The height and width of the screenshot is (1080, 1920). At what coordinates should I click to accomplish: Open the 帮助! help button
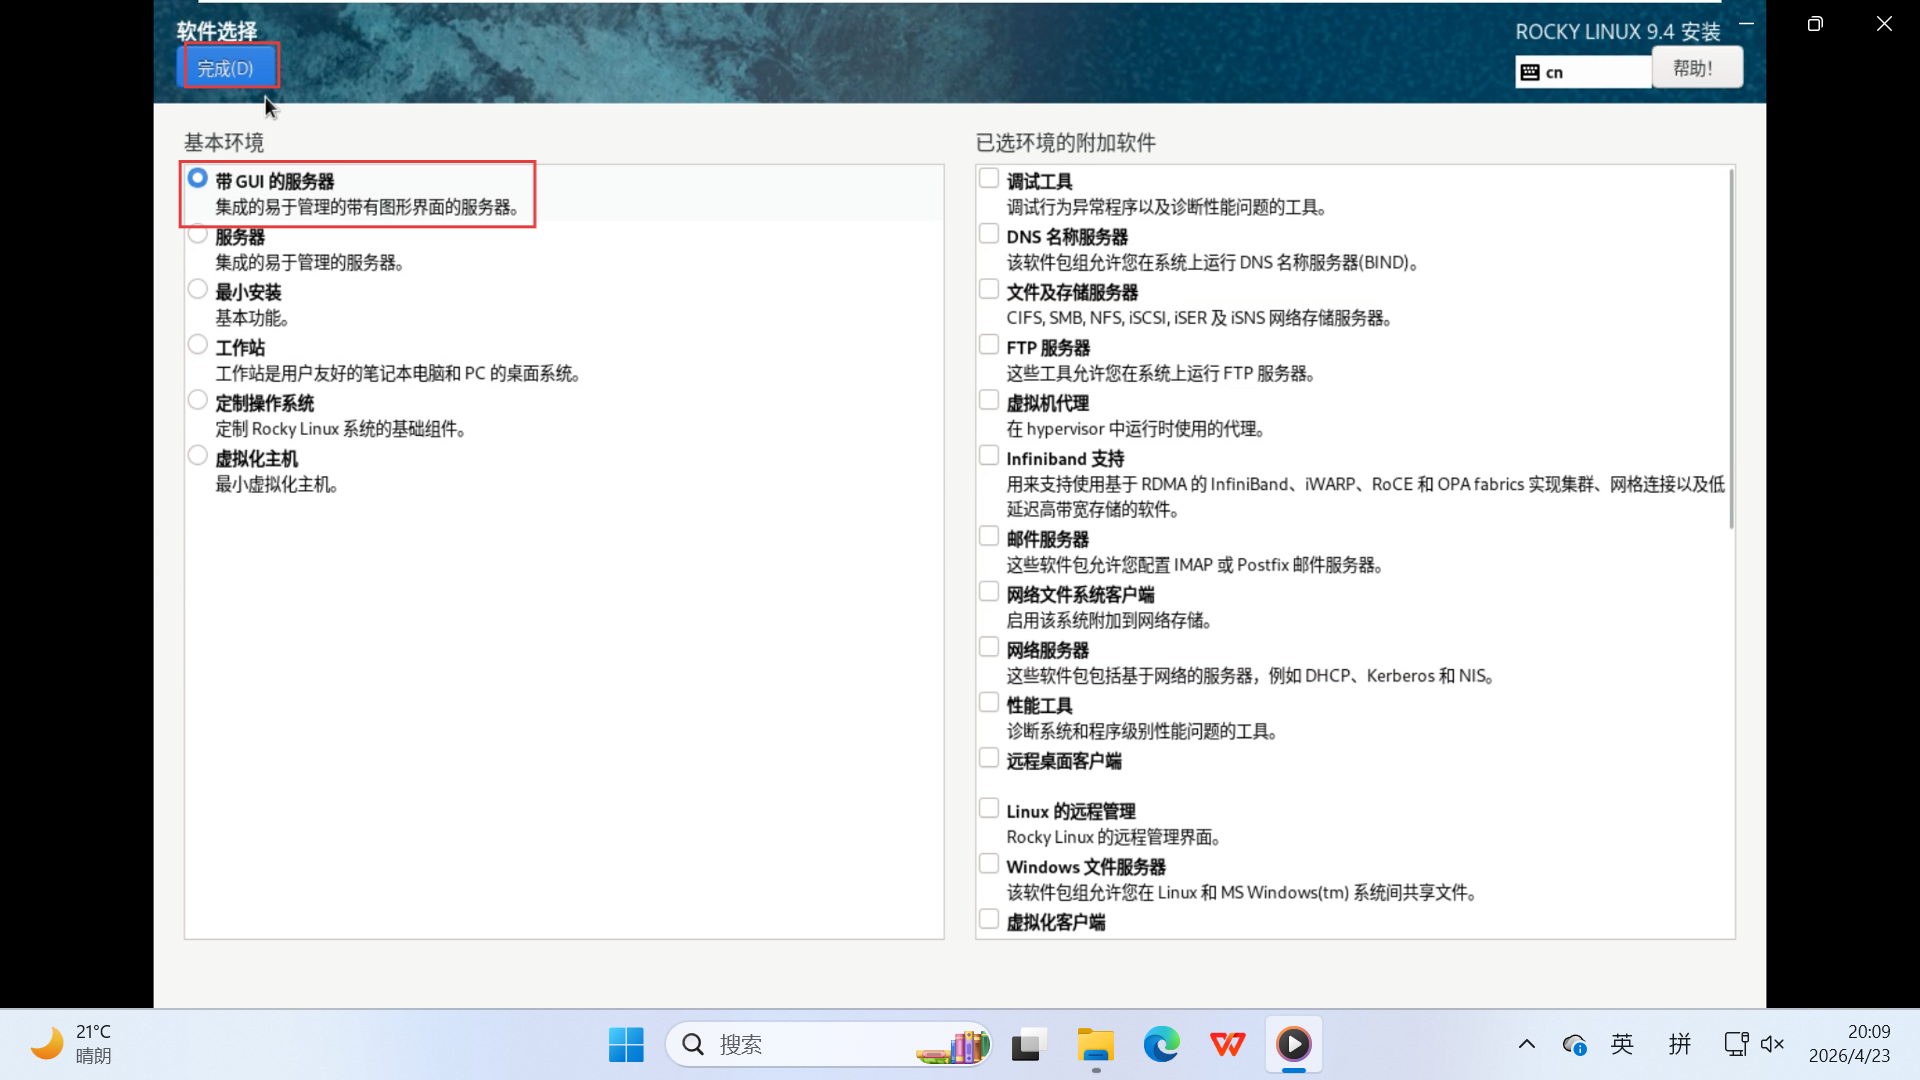point(1696,68)
